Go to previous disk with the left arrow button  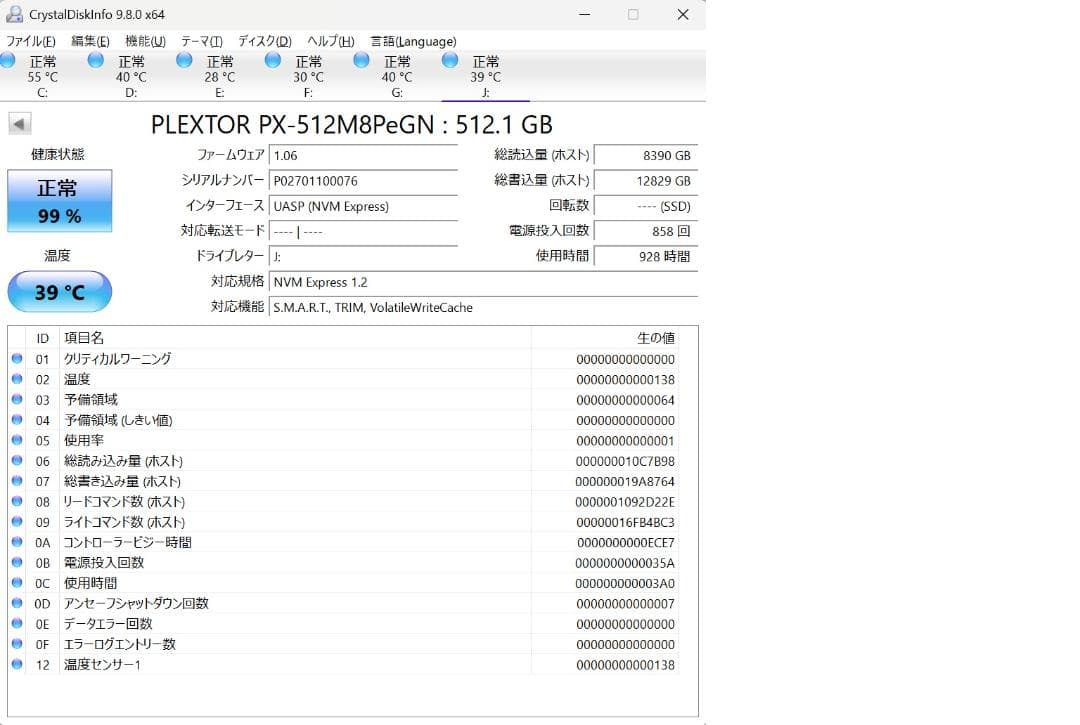pos(19,124)
